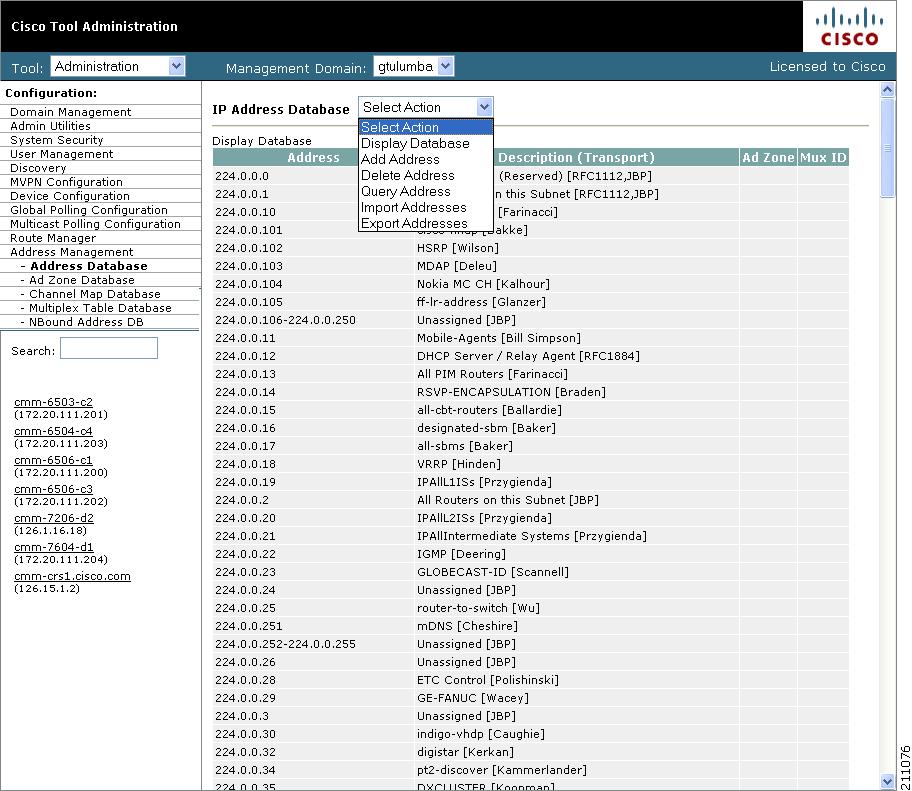912x791 pixels.
Task: Focus the Search input field
Action: [x=109, y=348]
